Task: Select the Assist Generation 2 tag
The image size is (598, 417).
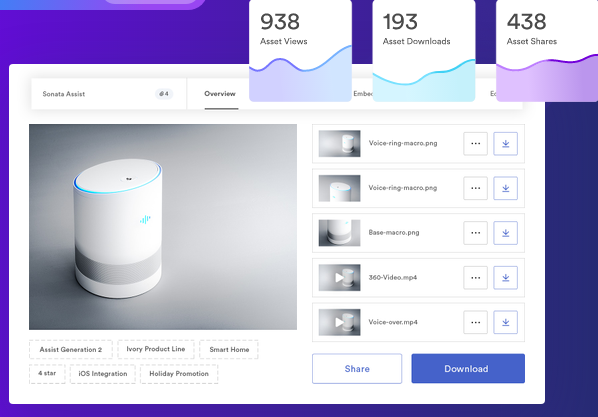Action: click(71, 349)
